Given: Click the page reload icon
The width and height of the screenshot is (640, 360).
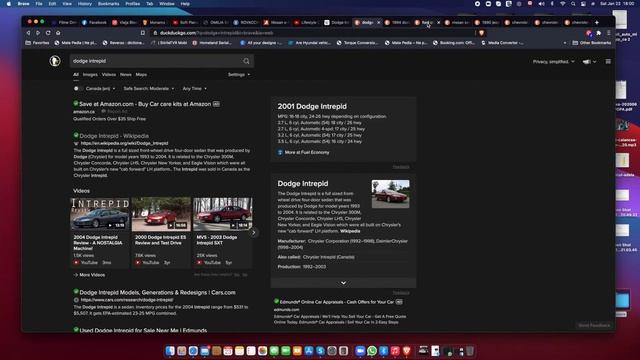Looking at the screenshot, I should [48, 33].
